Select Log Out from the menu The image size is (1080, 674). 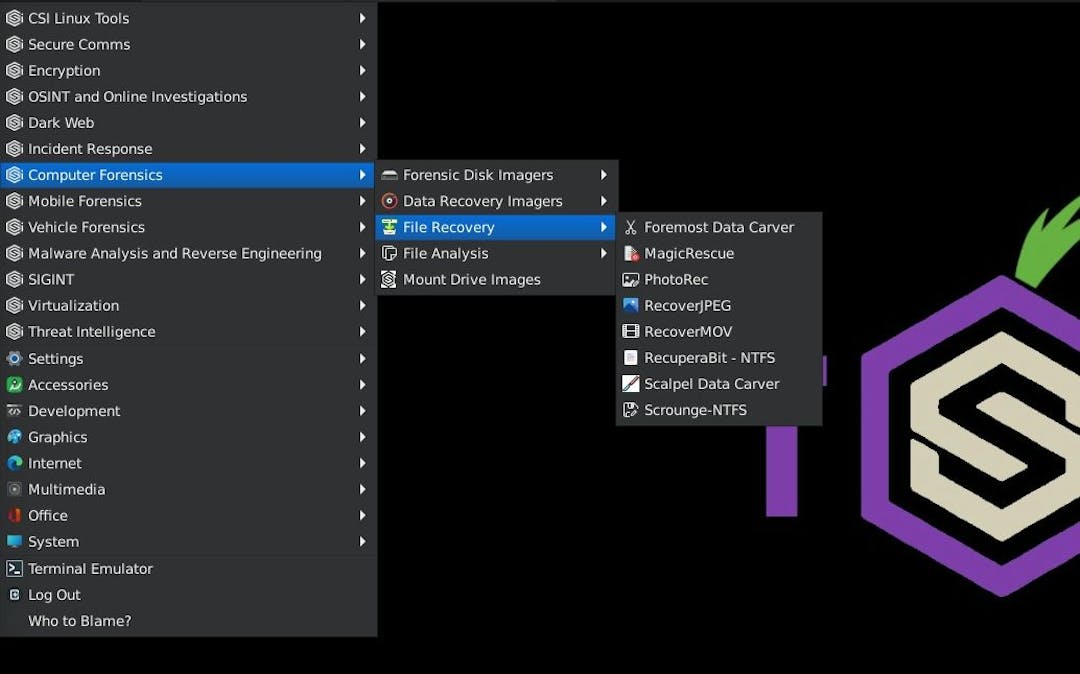(54, 595)
